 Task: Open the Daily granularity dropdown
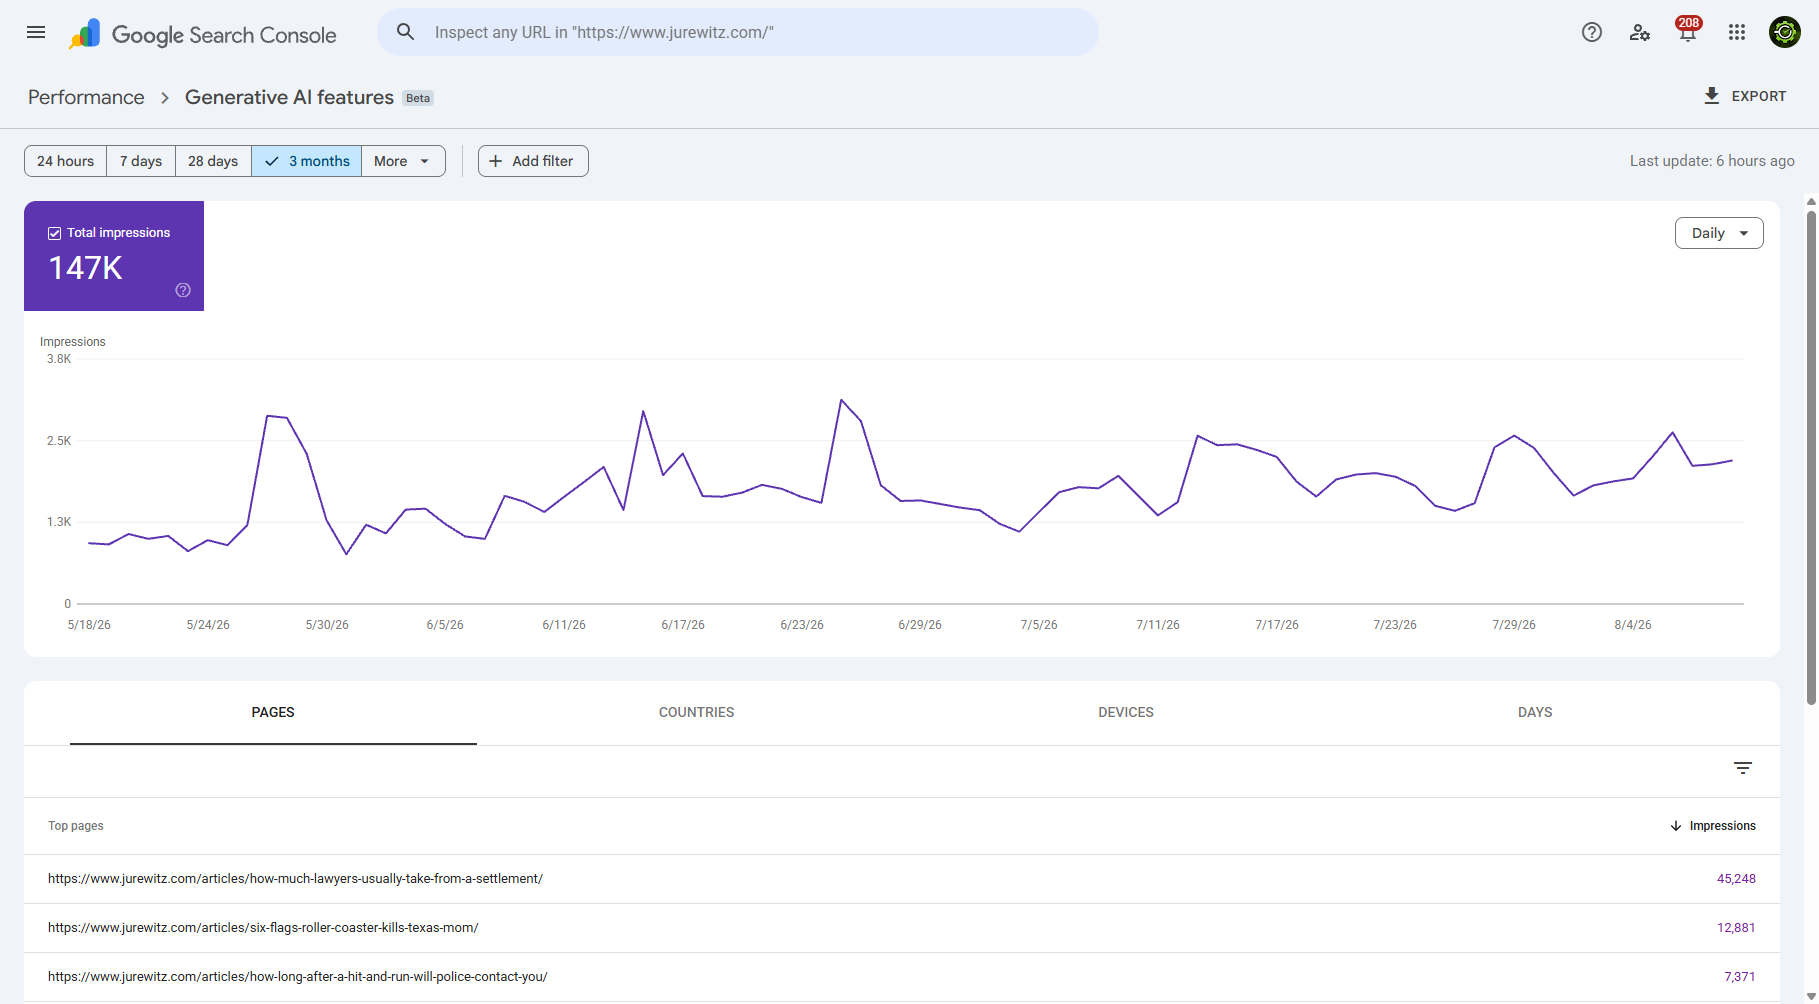pyautogui.click(x=1719, y=233)
